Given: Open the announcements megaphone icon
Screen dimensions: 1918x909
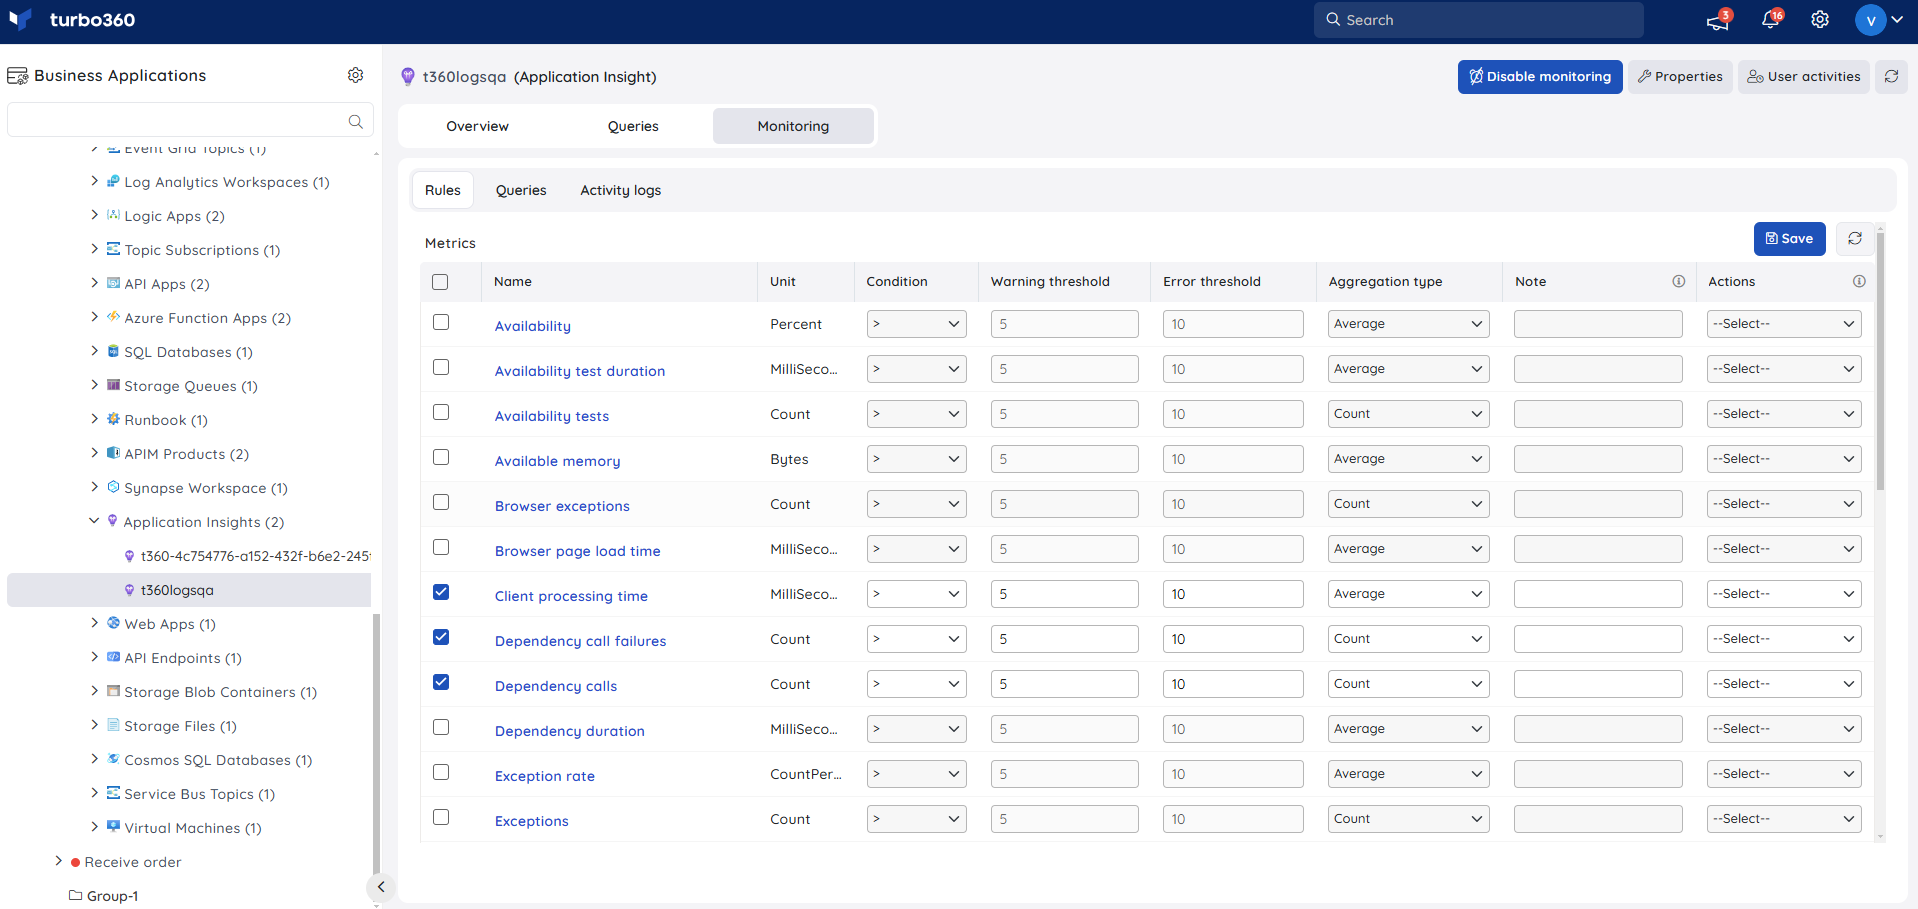Looking at the screenshot, I should [x=1718, y=20].
